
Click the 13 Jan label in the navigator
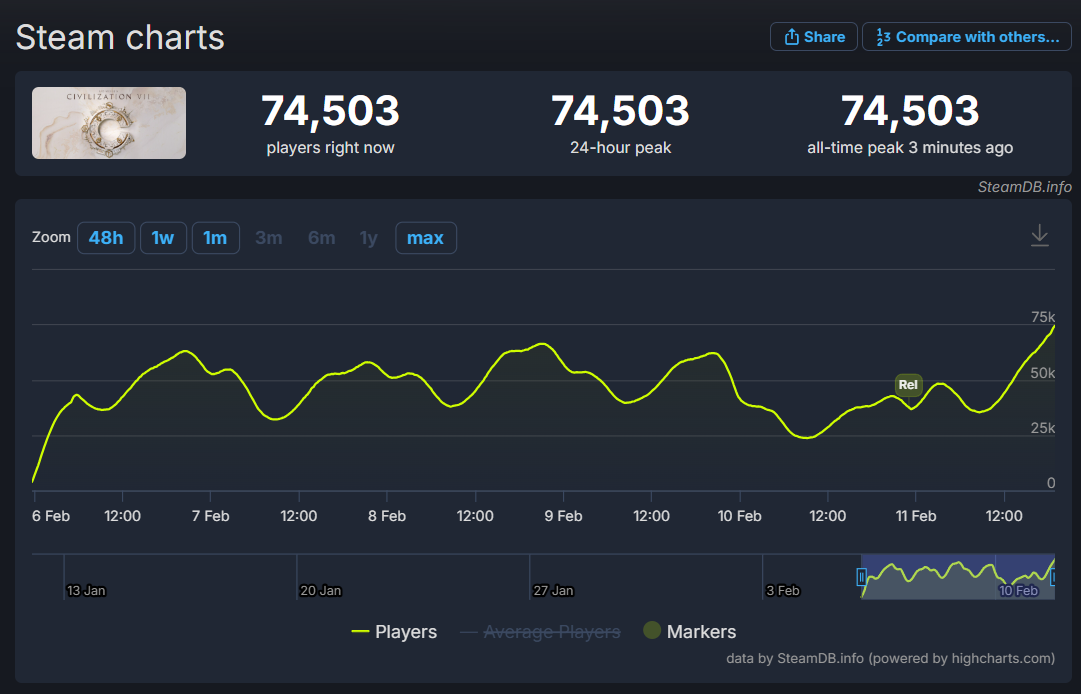86,591
